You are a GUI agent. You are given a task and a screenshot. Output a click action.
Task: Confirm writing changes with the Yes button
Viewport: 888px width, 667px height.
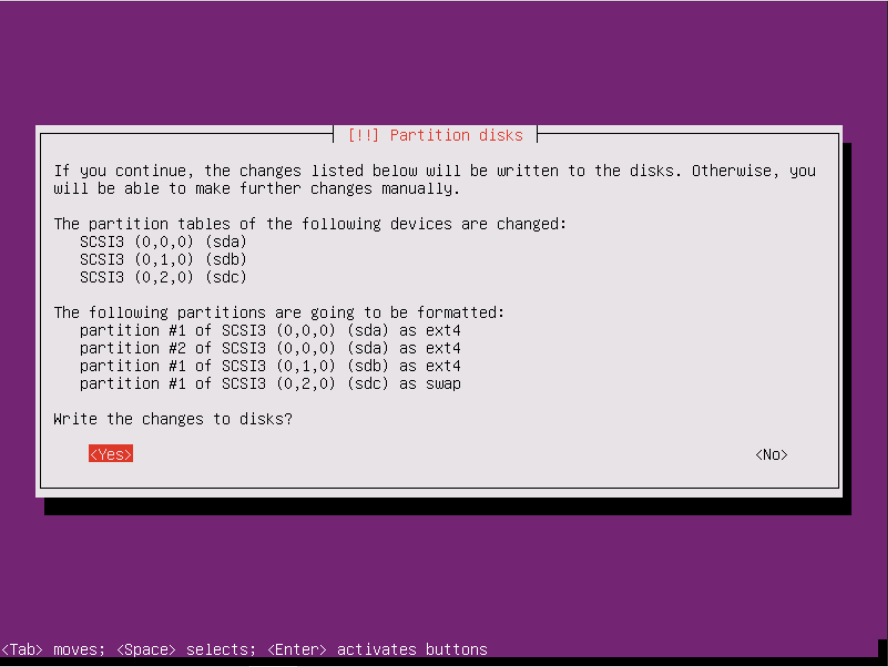[x=110, y=454]
